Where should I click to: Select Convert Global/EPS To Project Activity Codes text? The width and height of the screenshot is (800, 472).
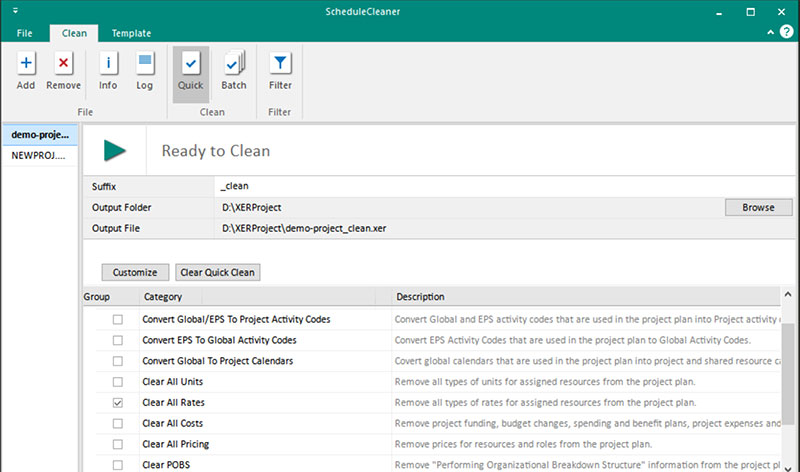pyautogui.click(x=236, y=319)
